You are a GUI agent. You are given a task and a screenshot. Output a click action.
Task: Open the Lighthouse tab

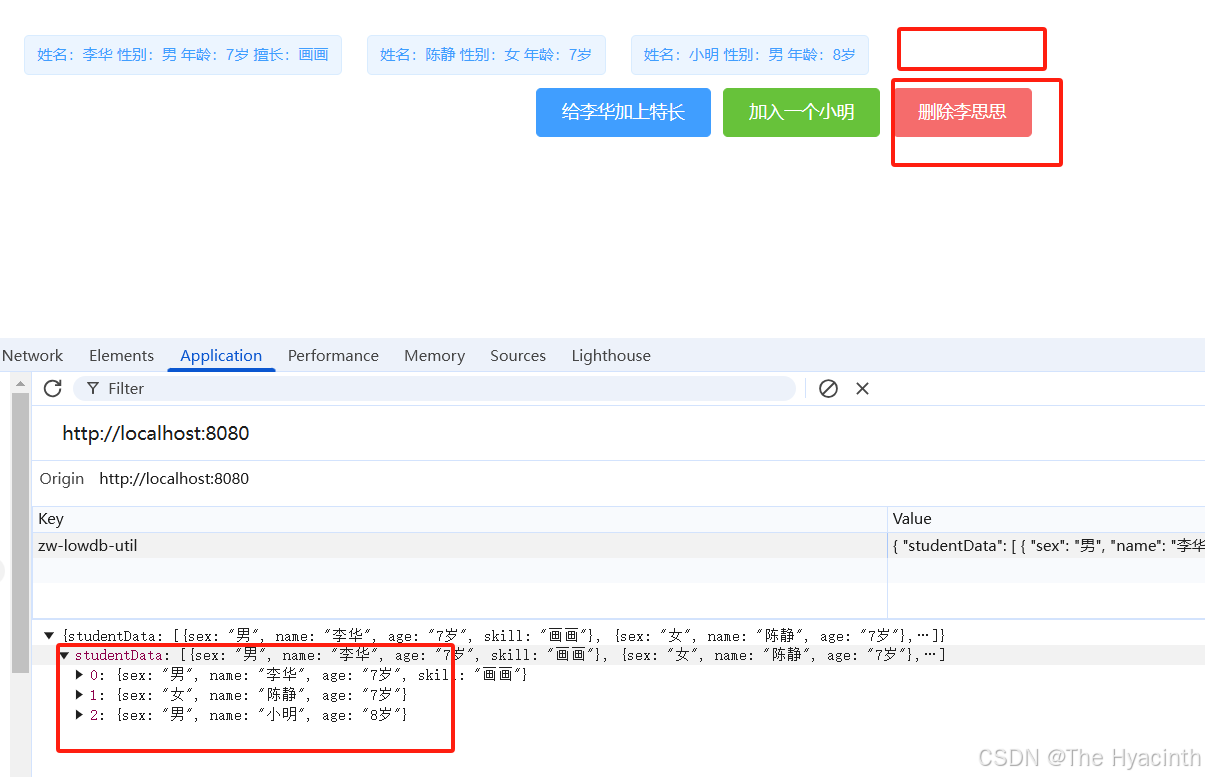(x=611, y=355)
